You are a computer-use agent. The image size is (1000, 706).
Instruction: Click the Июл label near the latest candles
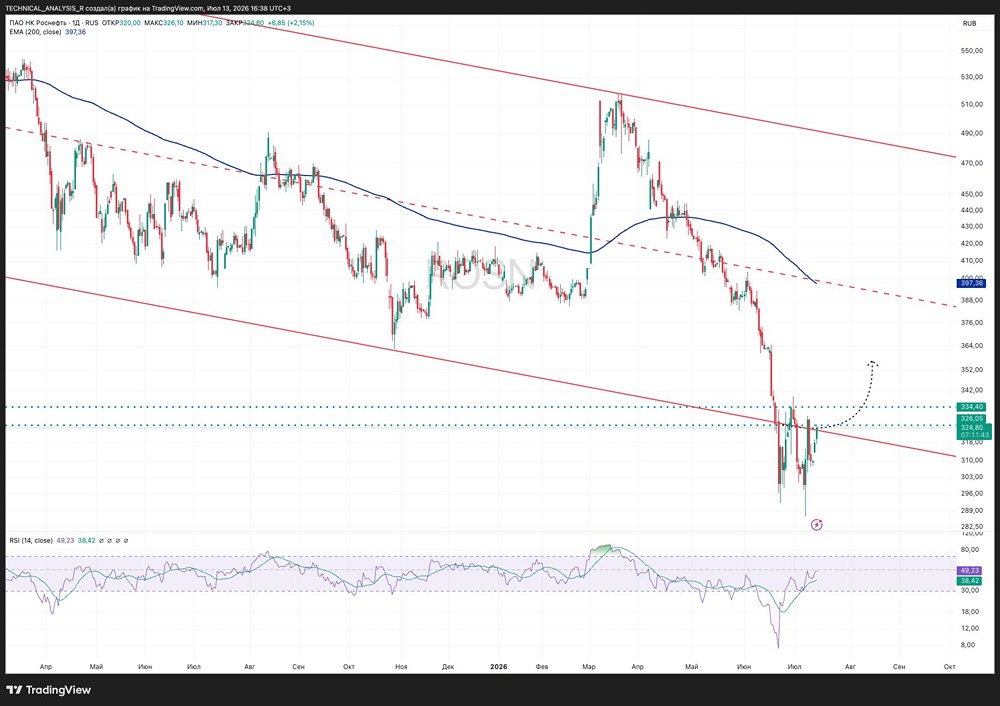pyautogui.click(x=794, y=666)
